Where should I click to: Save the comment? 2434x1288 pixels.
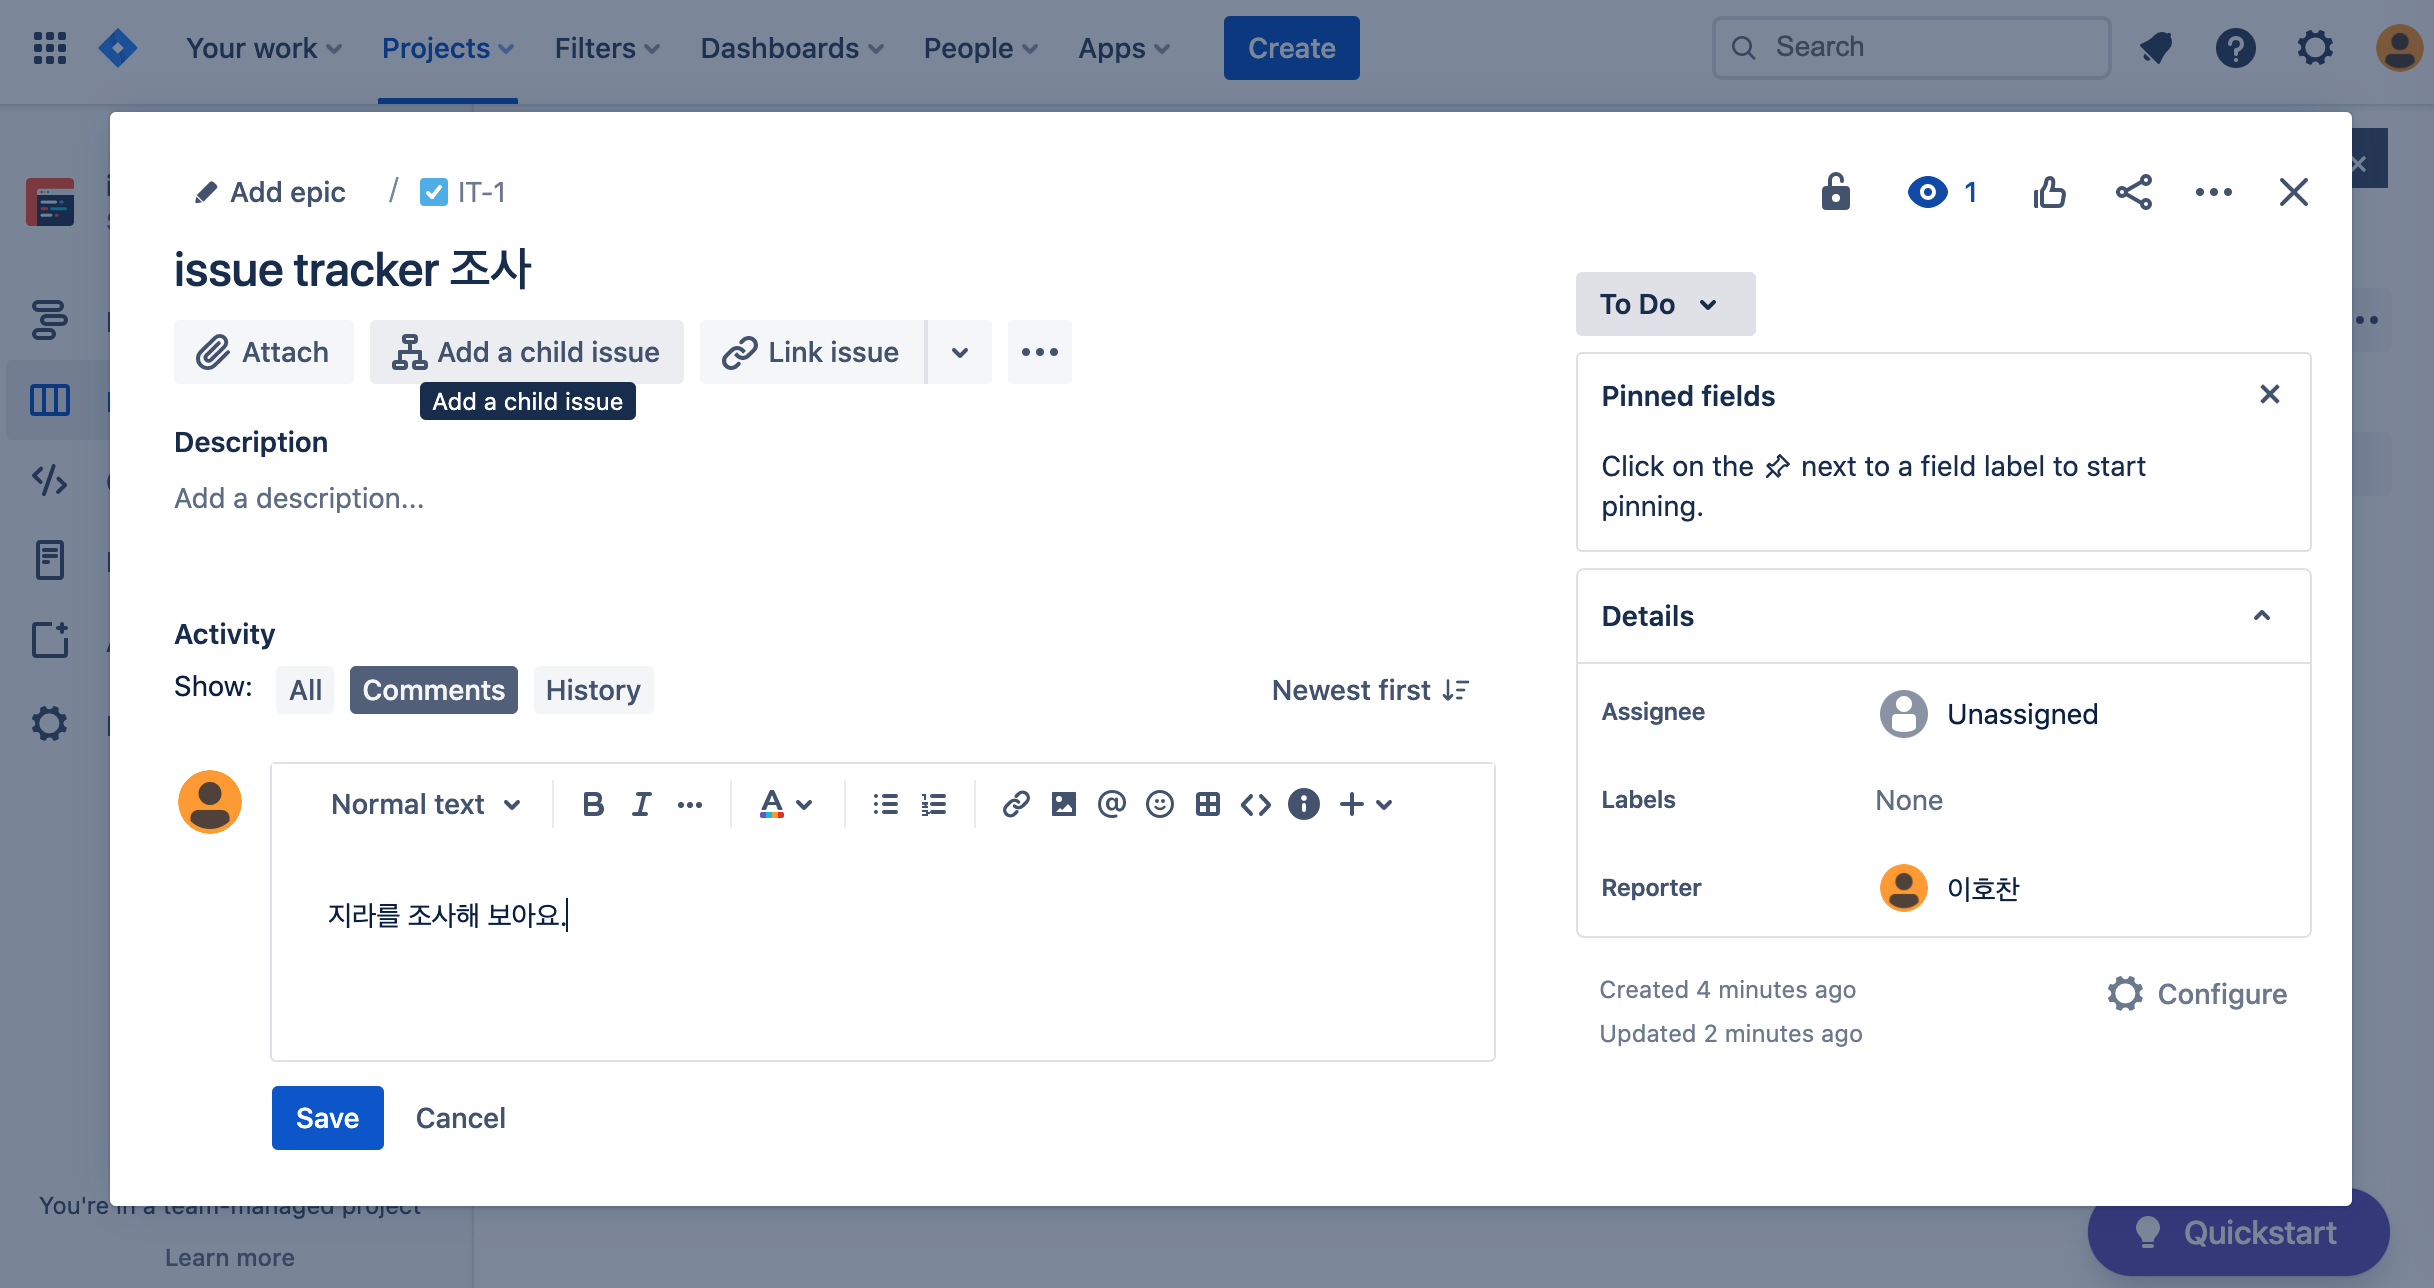327,1118
